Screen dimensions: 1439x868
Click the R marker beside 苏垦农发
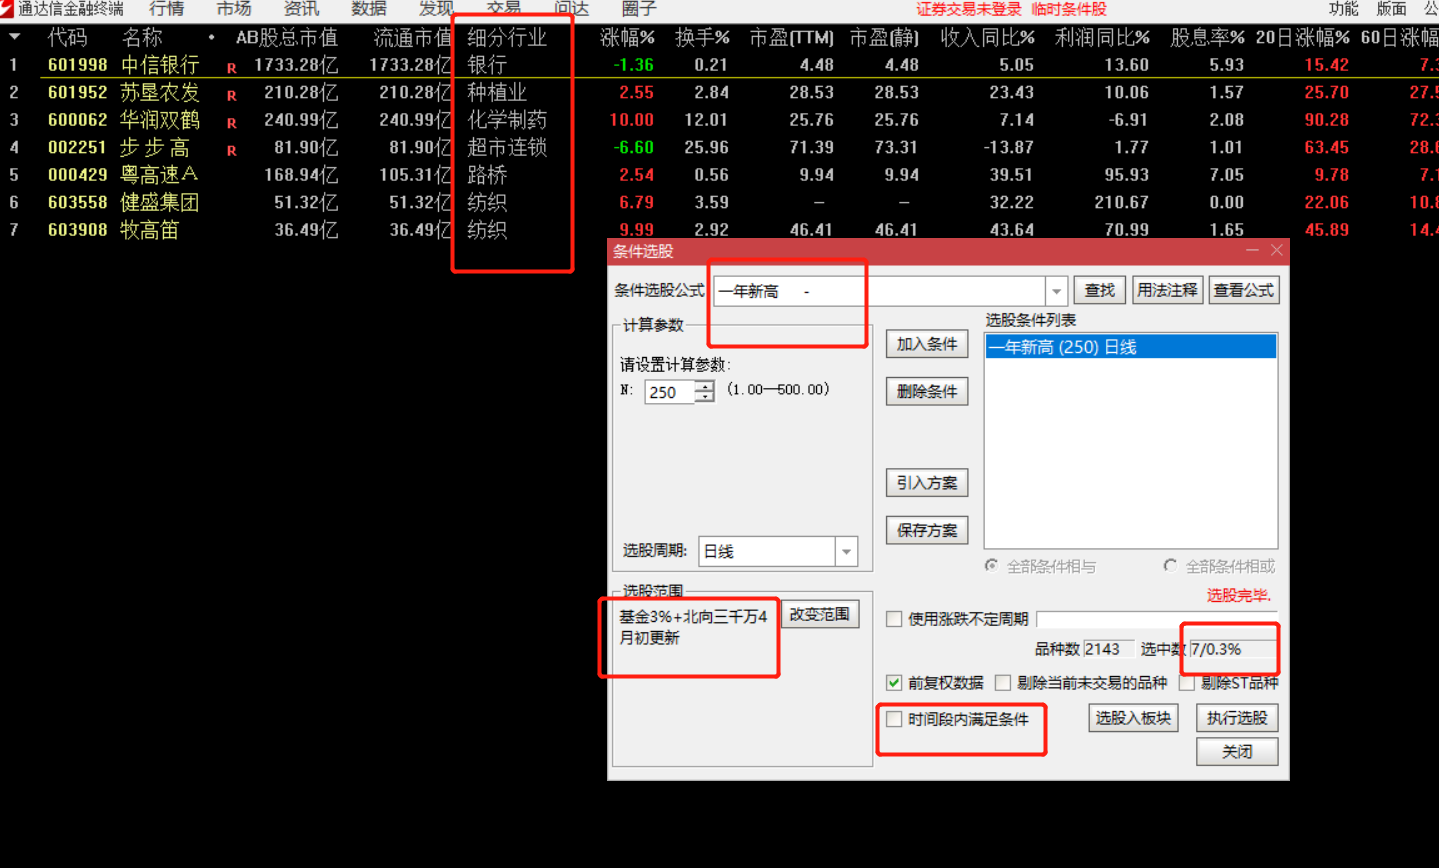click(232, 96)
